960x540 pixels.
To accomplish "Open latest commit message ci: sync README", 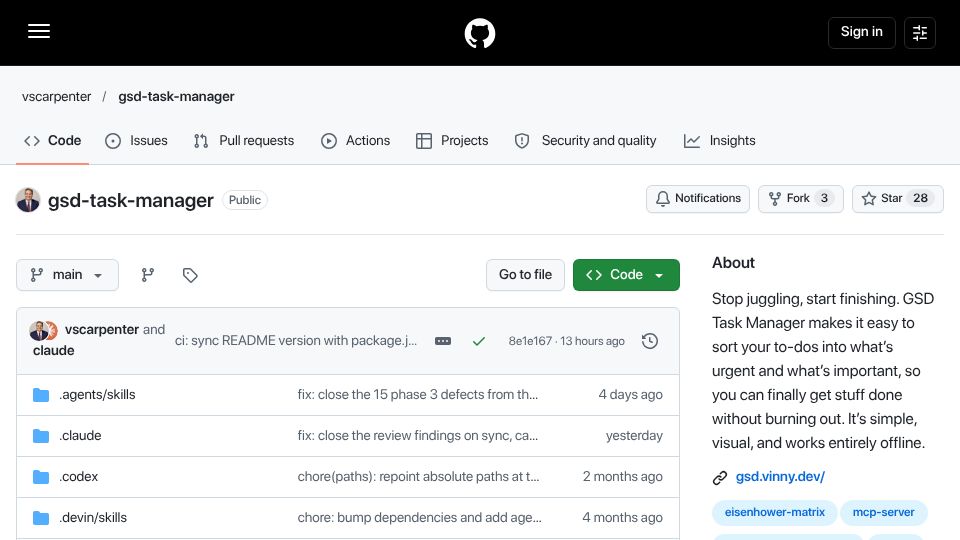I will pyautogui.click(x=296, y=341).
